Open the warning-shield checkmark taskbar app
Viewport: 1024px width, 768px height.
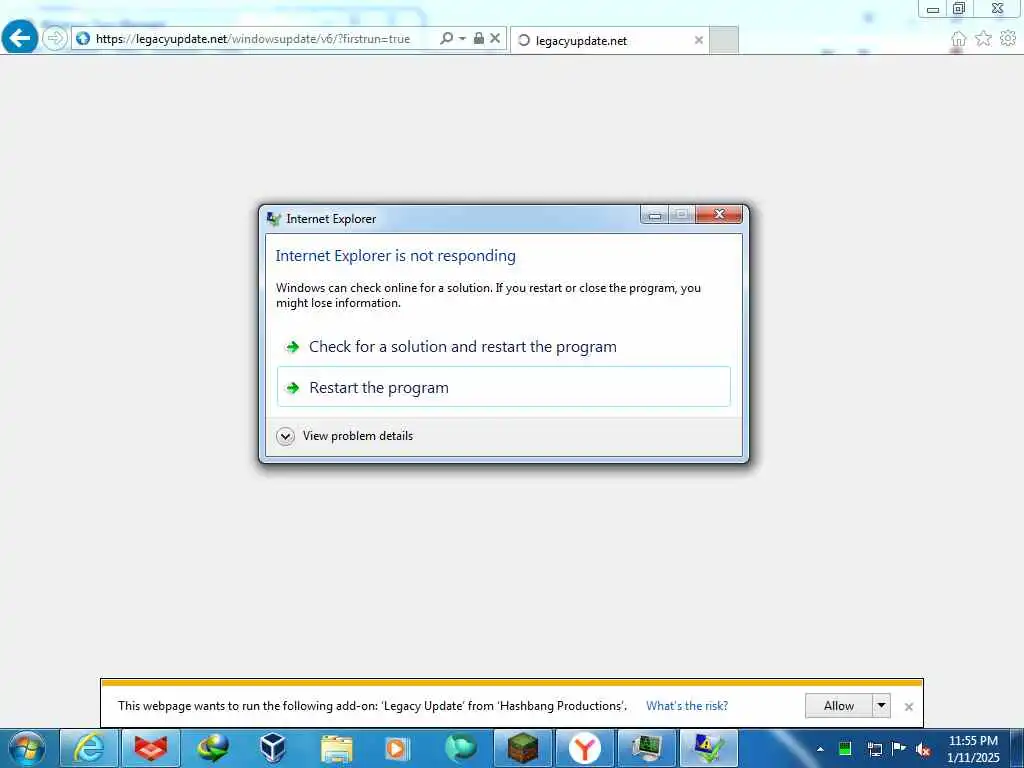pyautogui.click(x=709, y=748)
